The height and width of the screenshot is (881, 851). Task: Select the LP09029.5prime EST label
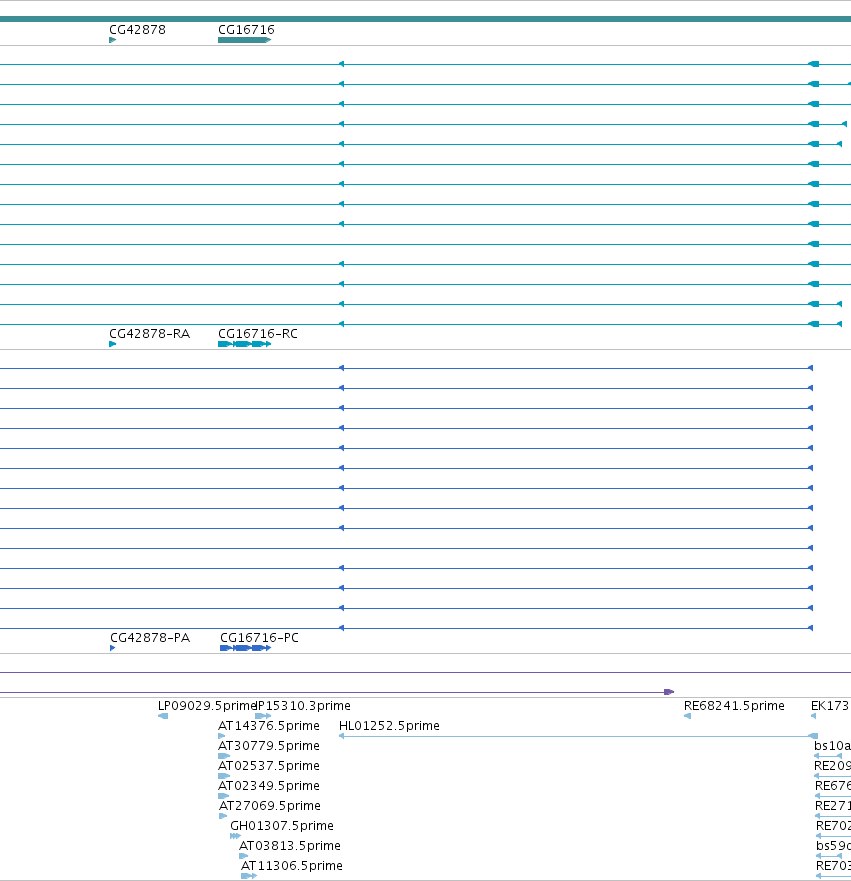pos(207,706)
